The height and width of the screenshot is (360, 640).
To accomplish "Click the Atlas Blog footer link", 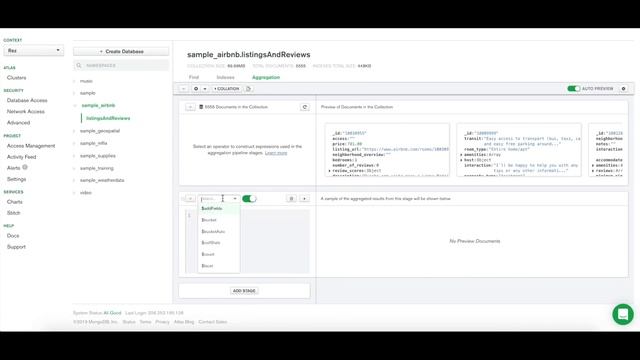I will click(184, 322).
